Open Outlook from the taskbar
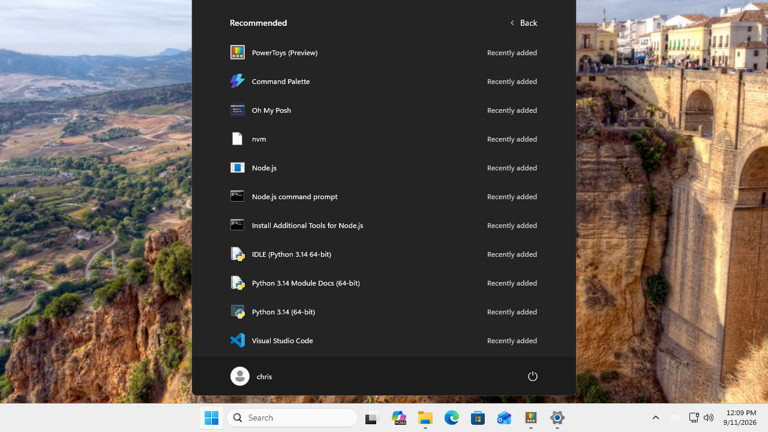This screenshot has height=432, width=768. [x=504, y=418]
